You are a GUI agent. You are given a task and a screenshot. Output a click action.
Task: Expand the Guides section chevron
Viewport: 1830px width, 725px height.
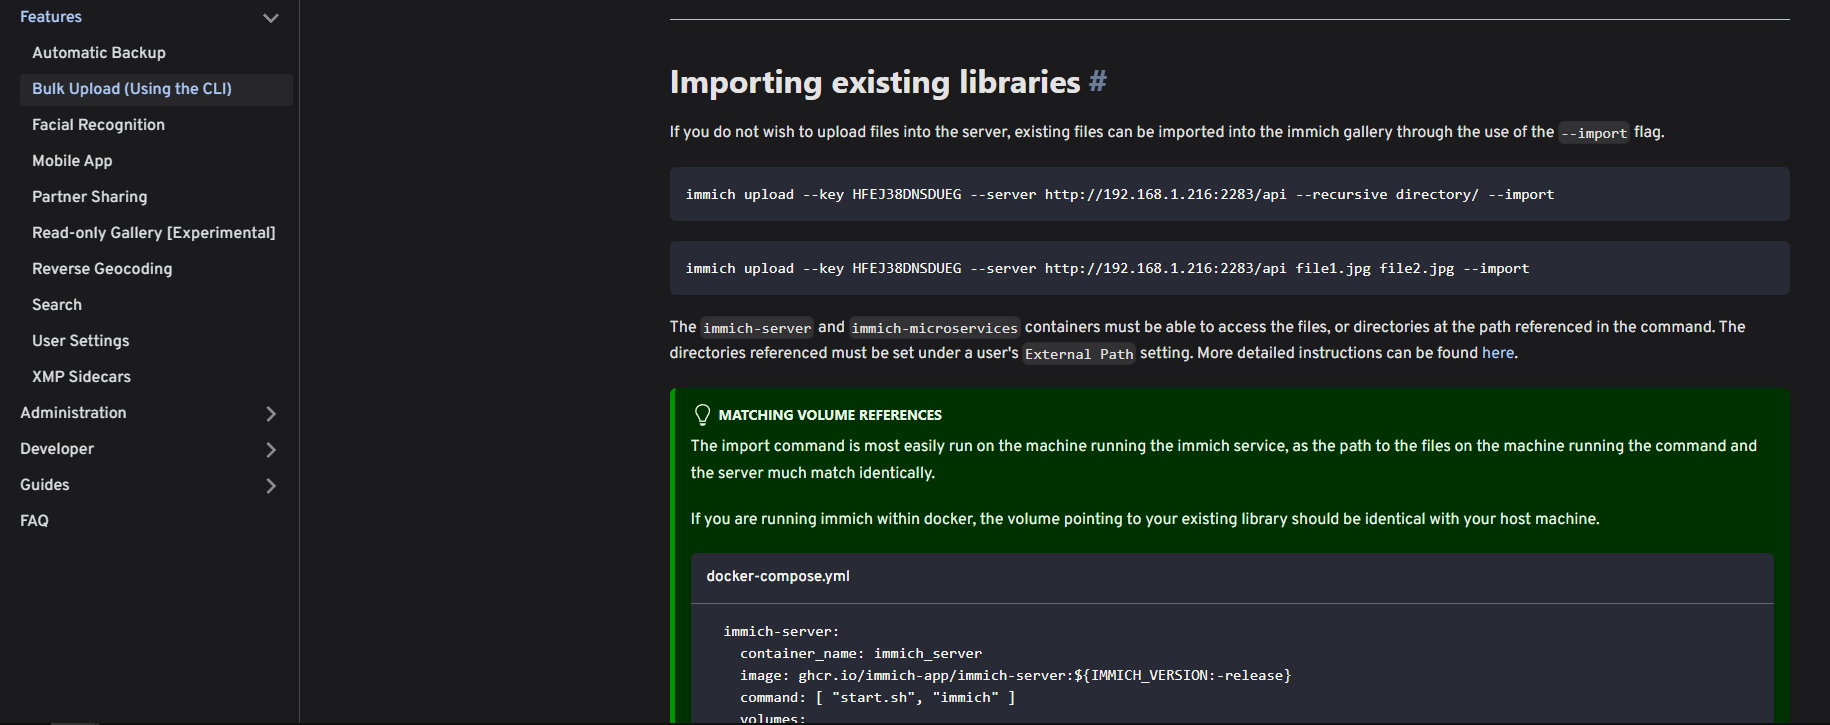coord(270,485)
